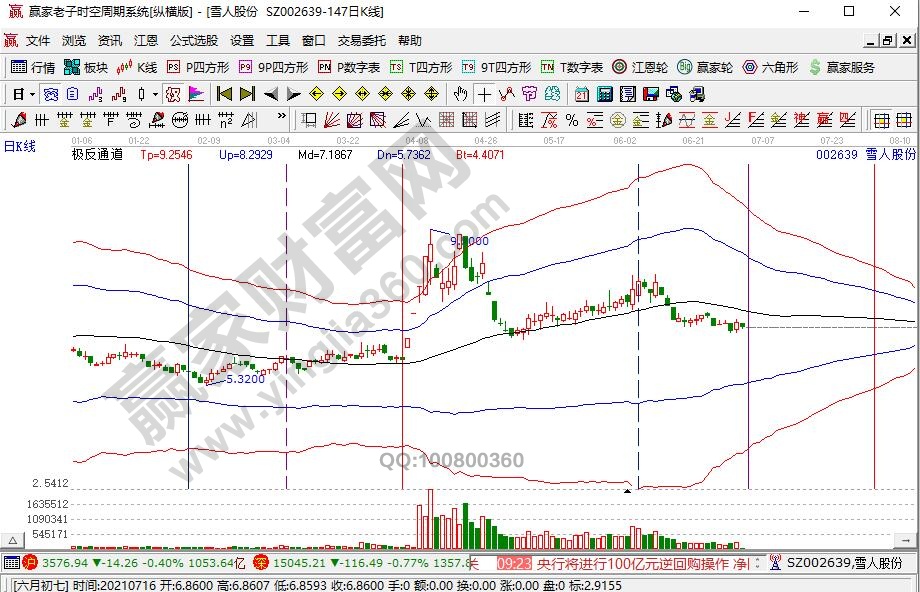920x592 pixels.
Task: Open the 公式选股 menu
Action: [x=193, y=41]
